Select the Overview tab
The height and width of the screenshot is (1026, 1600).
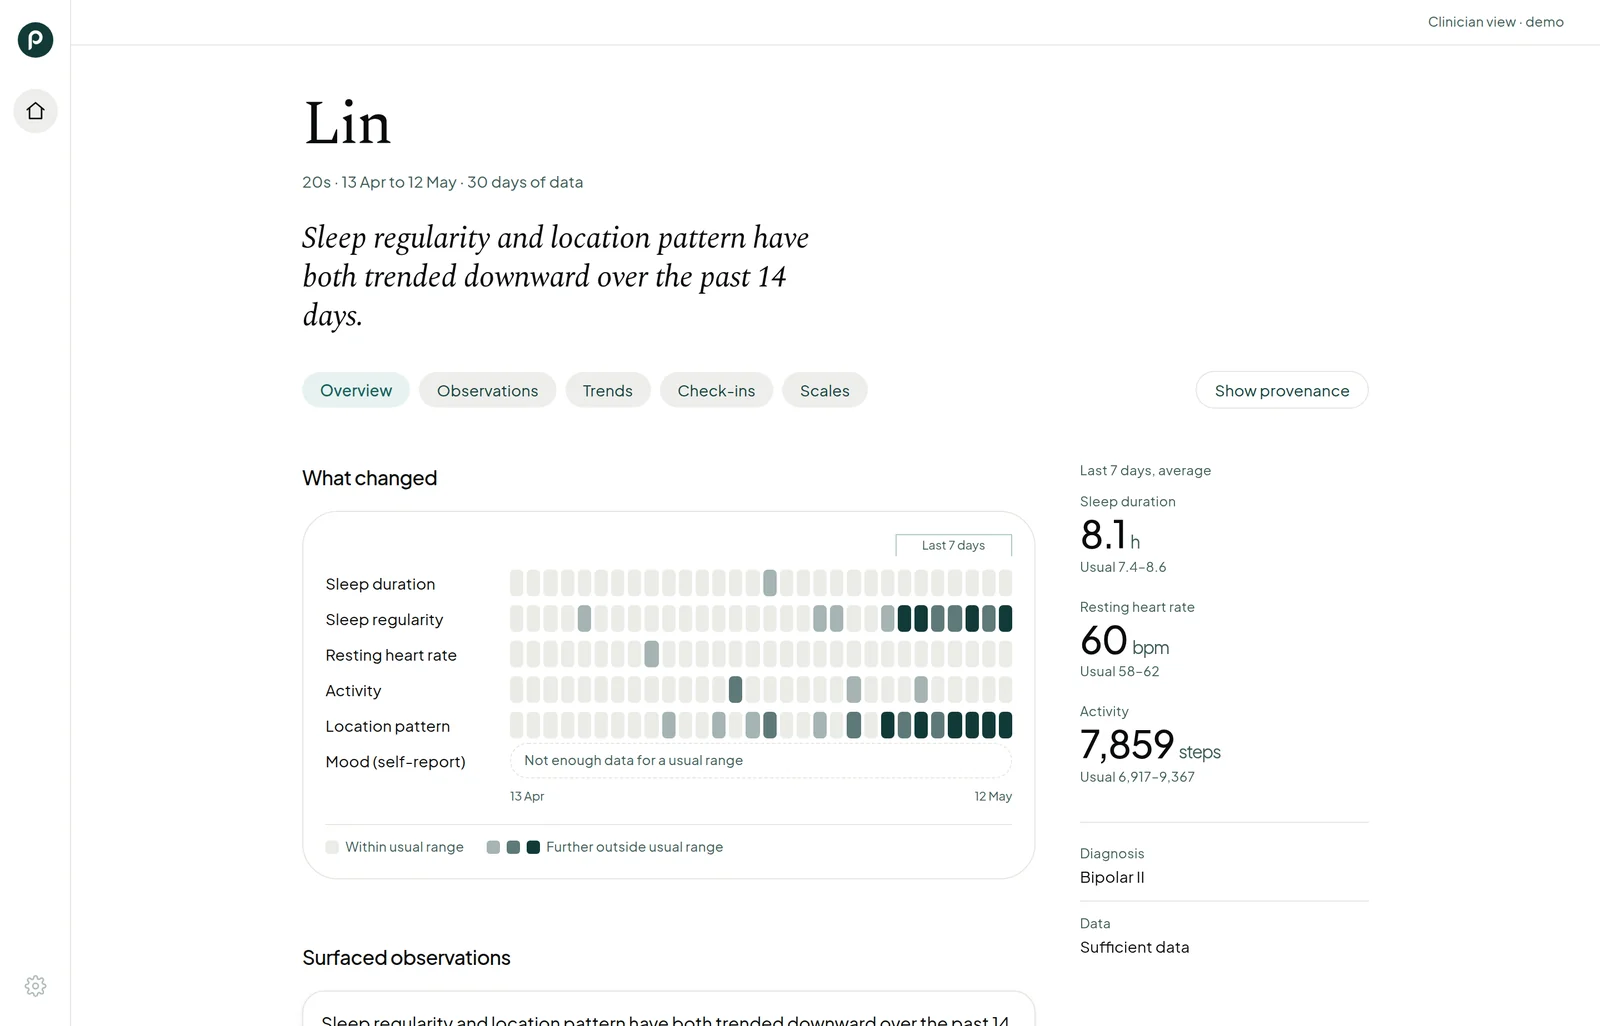point(356,390)
